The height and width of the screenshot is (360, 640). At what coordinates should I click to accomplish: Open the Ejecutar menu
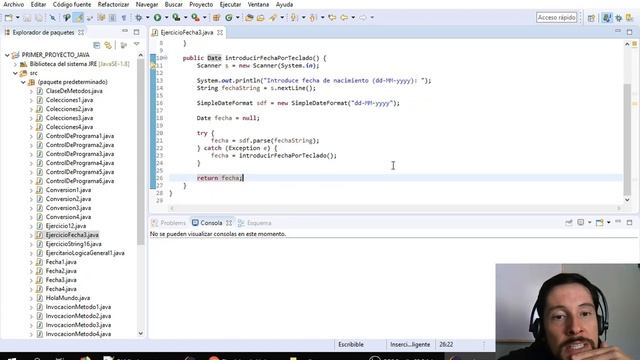coord(230,4)
